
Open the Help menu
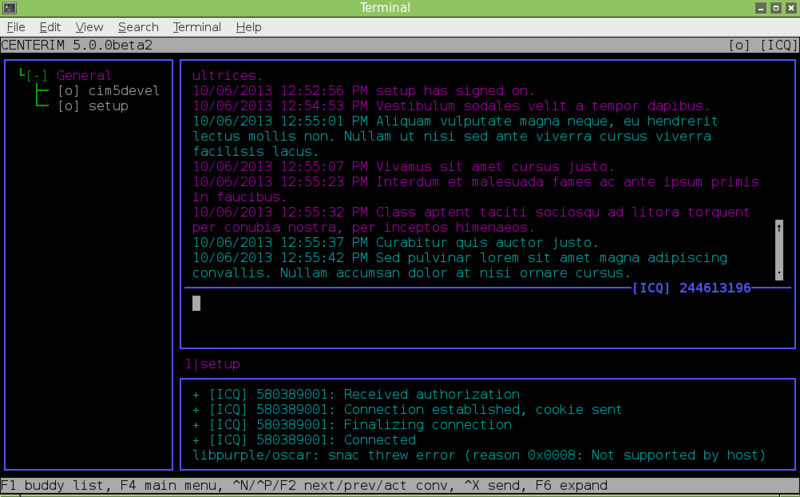pos(248,27)
